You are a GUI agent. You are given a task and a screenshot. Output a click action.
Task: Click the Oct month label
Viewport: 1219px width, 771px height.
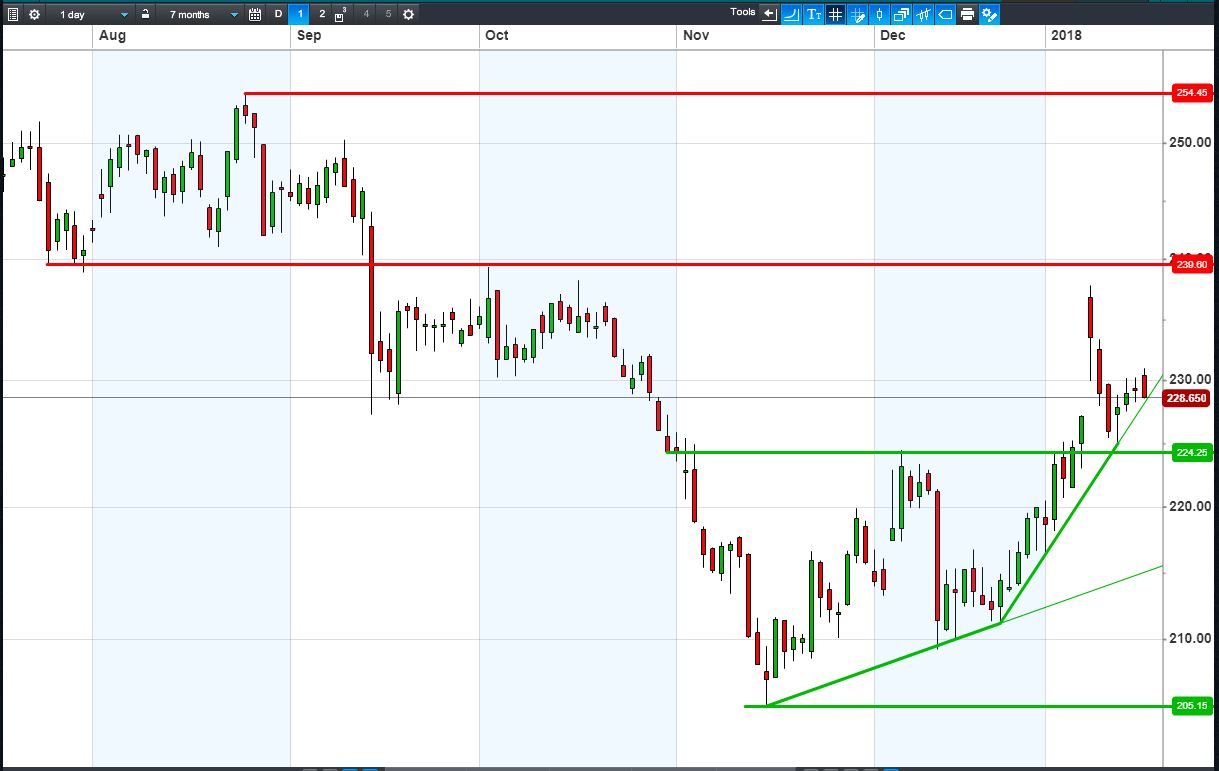coord(496,35)
